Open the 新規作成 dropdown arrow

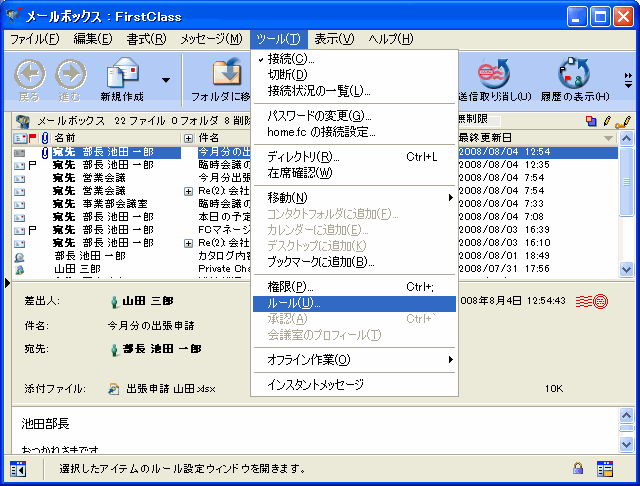point(166,79)
